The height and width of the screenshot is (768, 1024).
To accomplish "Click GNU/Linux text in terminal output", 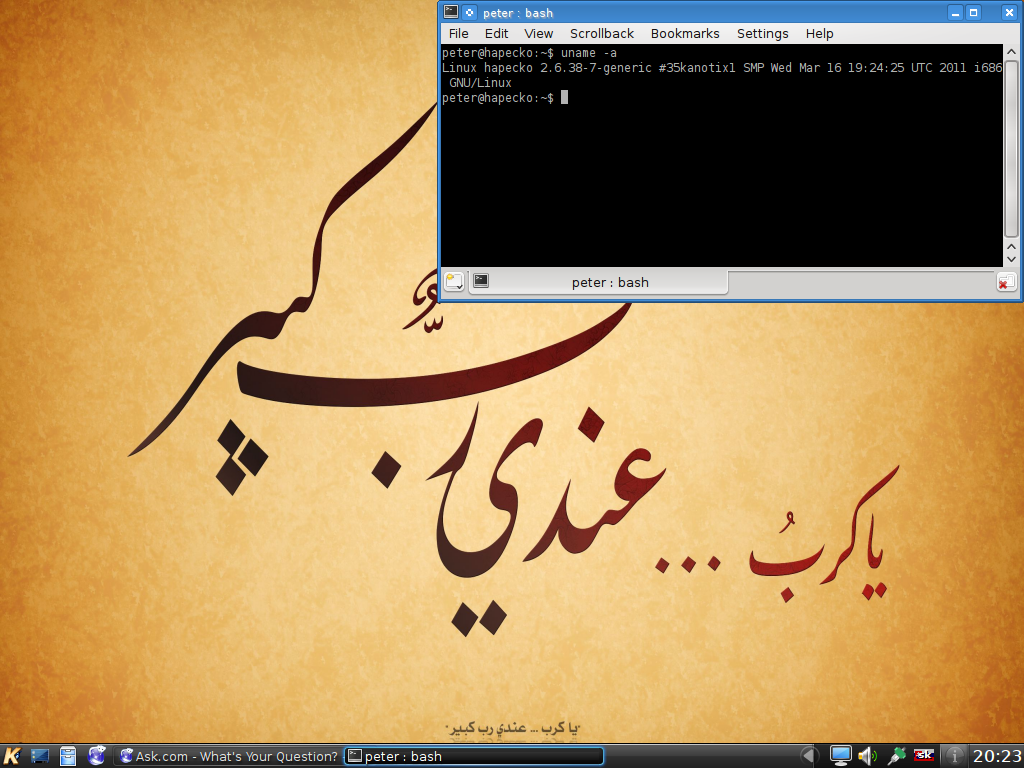I will pyautogui.click(x=480, y=83).
